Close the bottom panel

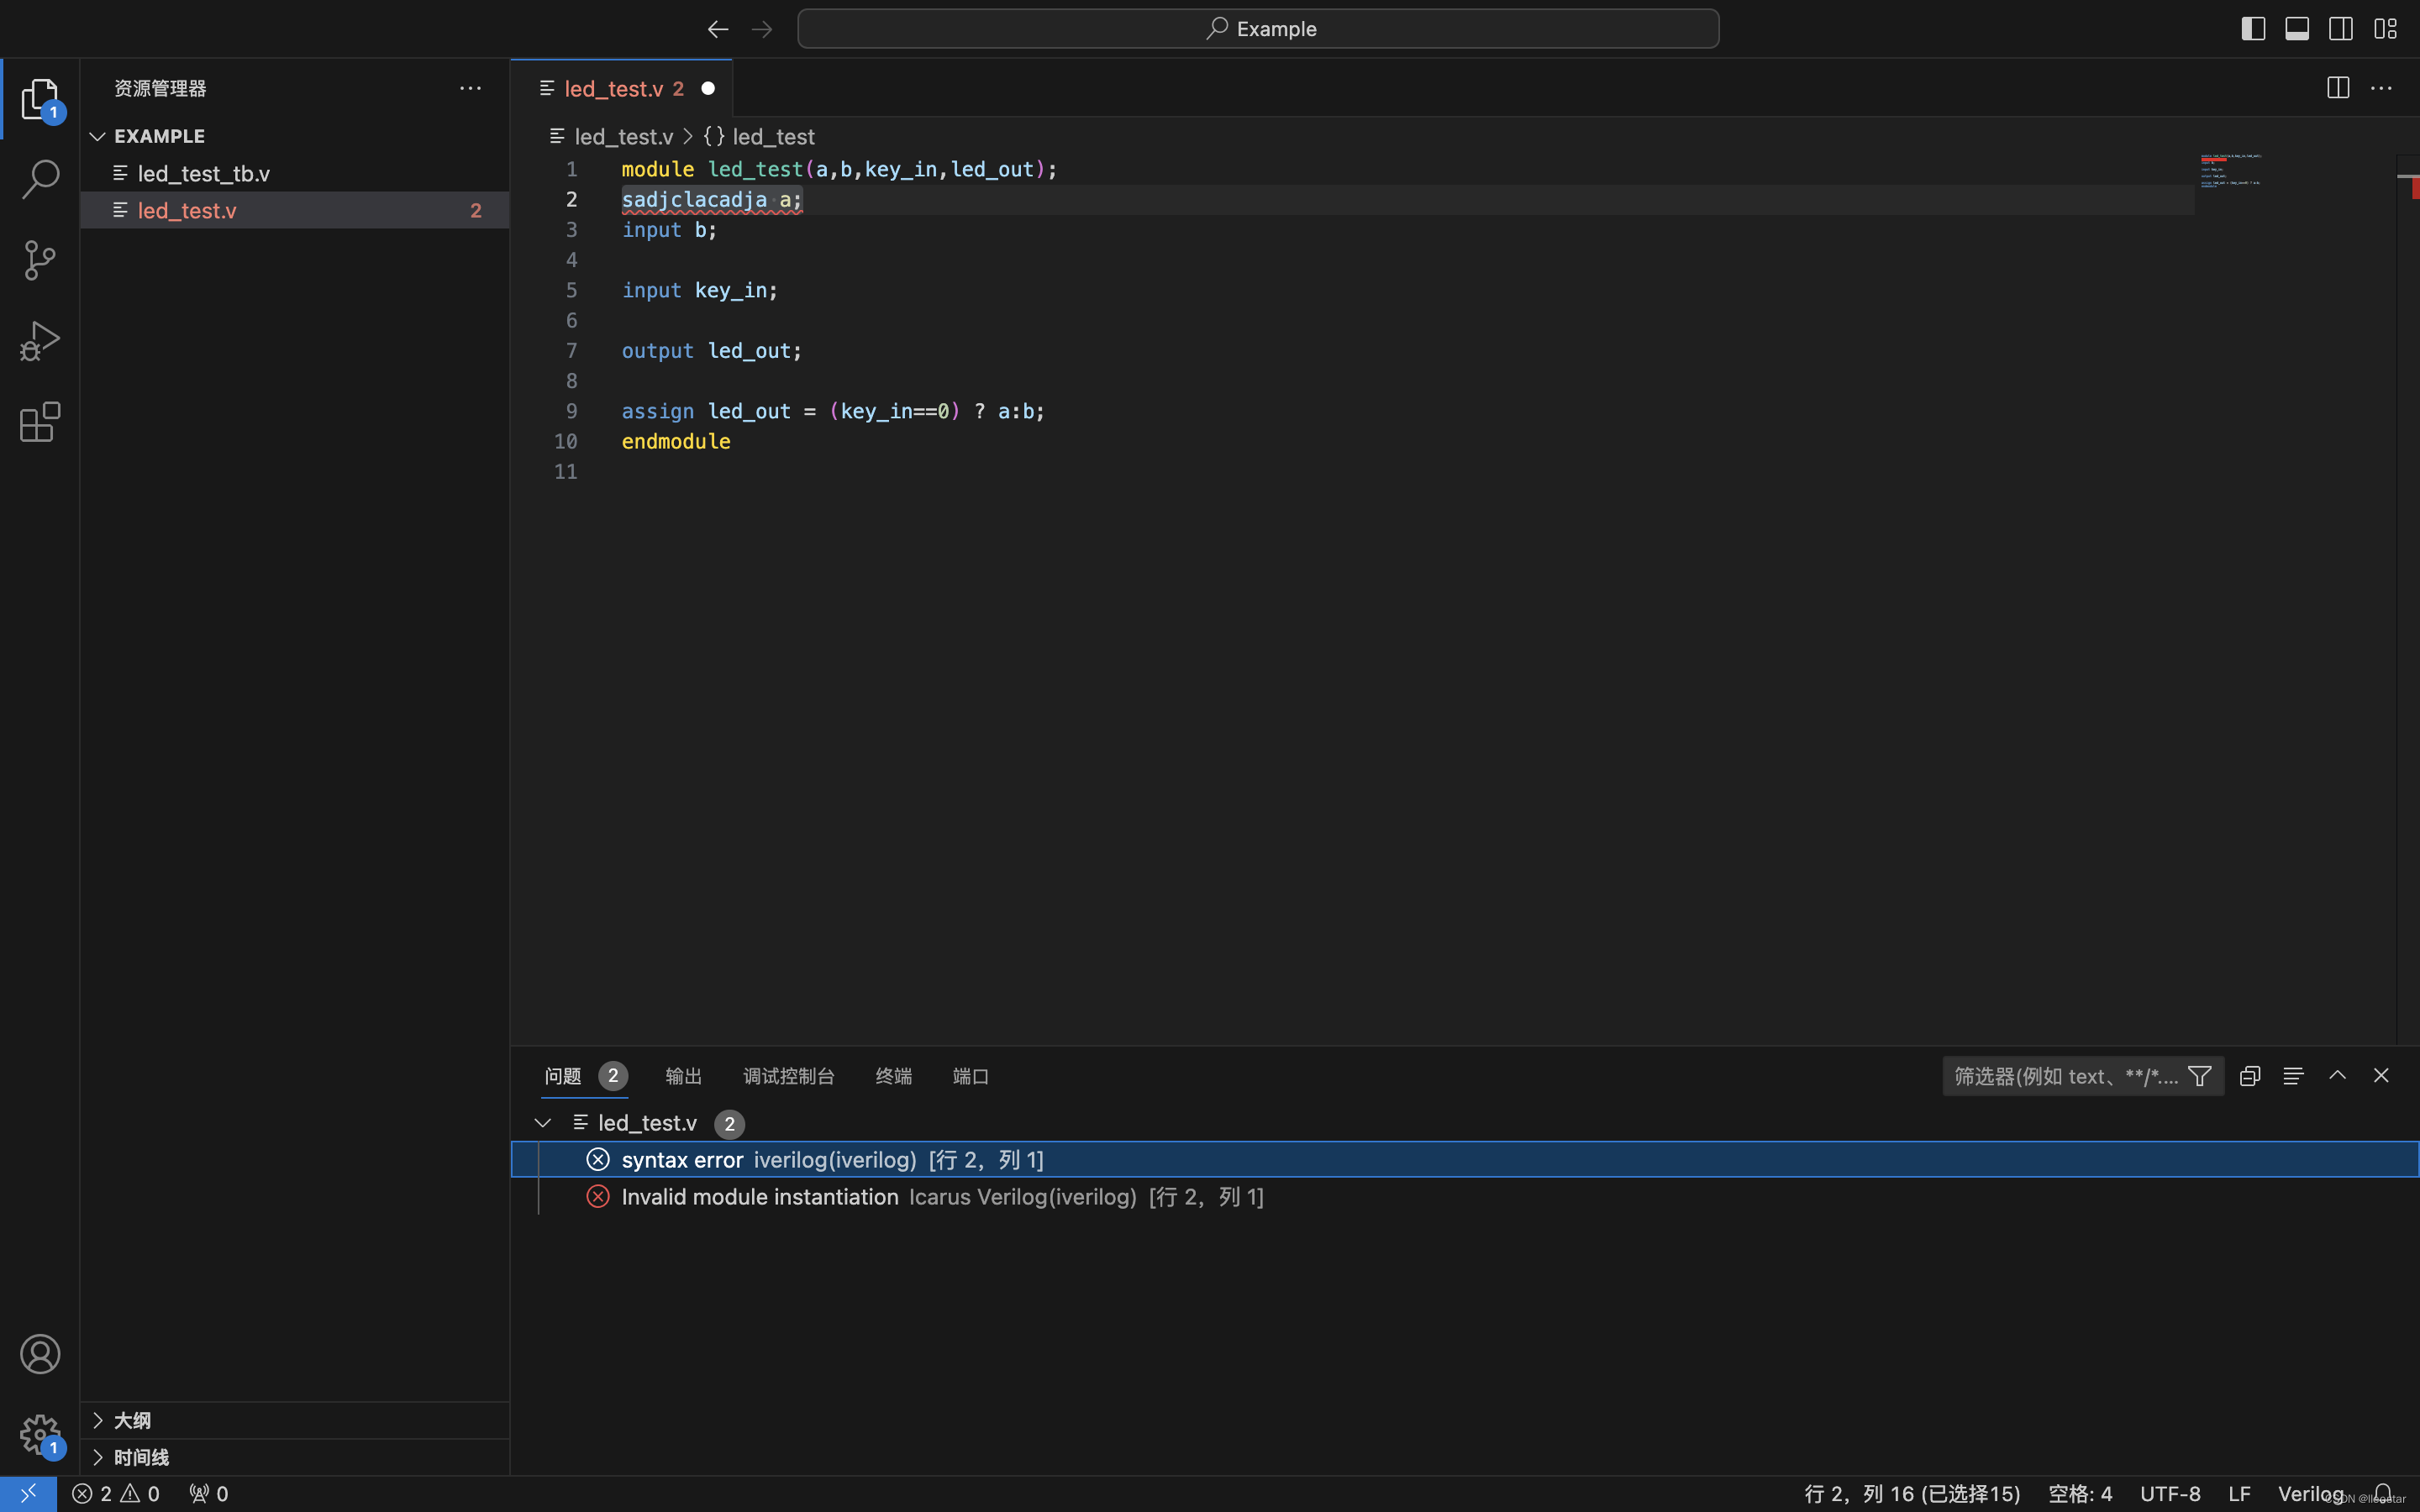click(2381, 1076)
